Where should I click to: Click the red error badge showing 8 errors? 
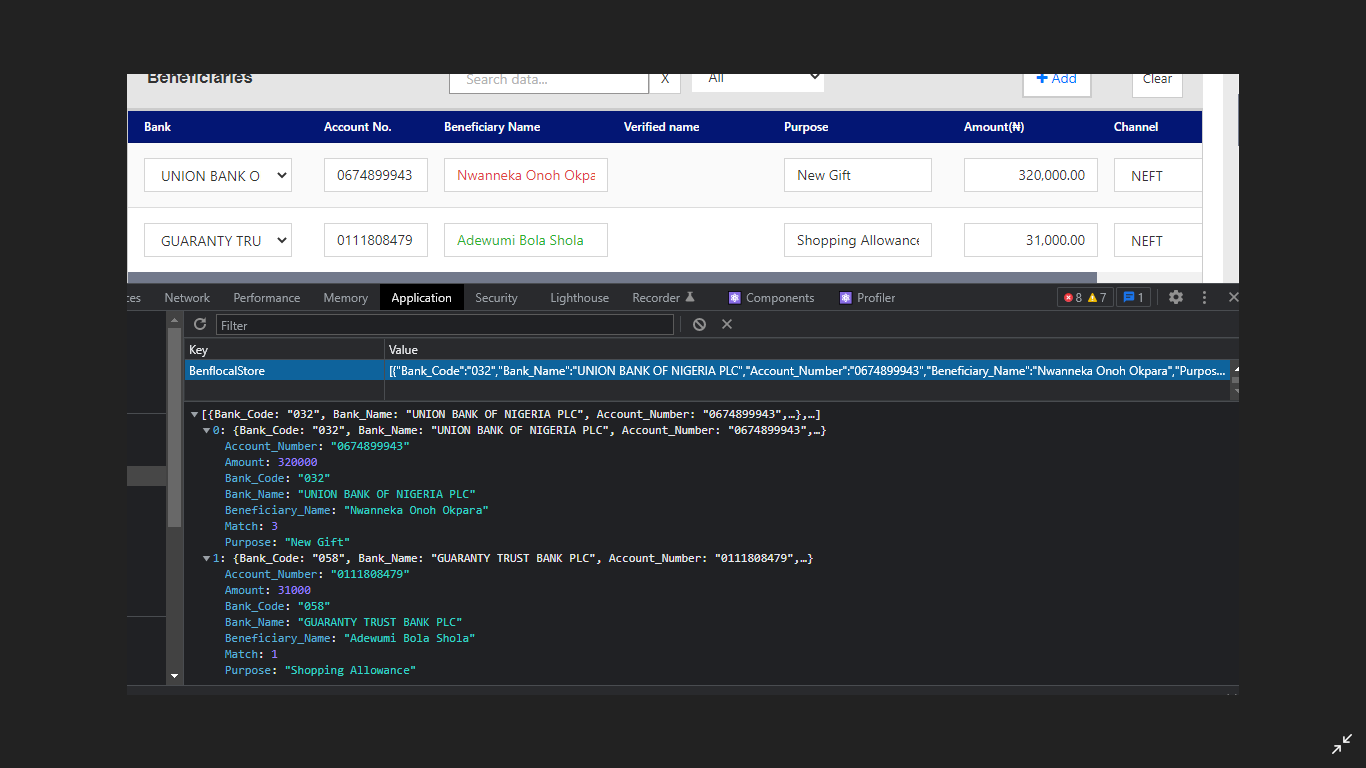tap(1071, 297)
